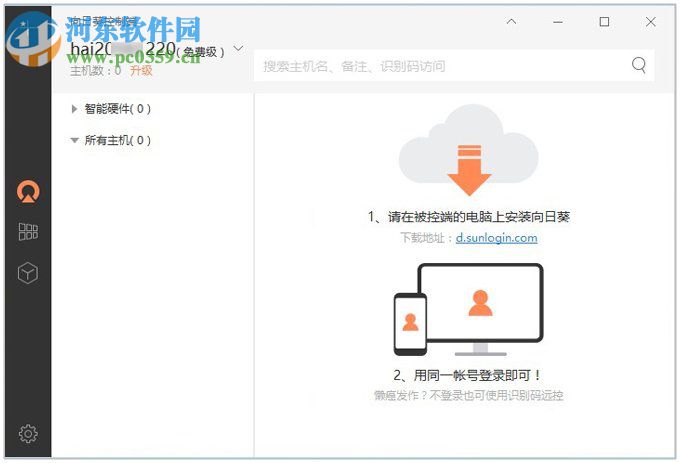
Task: Open the account dropdown chevron
Action: 238,48
